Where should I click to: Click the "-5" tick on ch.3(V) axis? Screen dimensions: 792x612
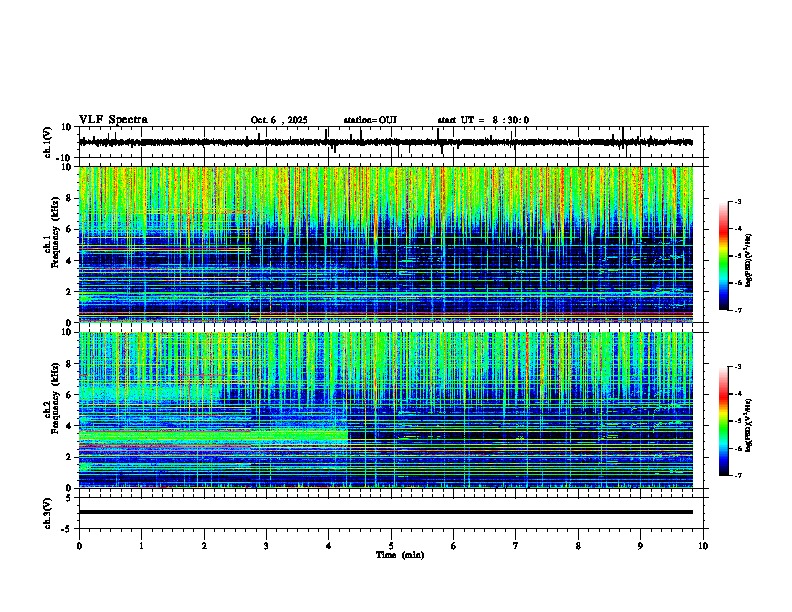[67, 529]
